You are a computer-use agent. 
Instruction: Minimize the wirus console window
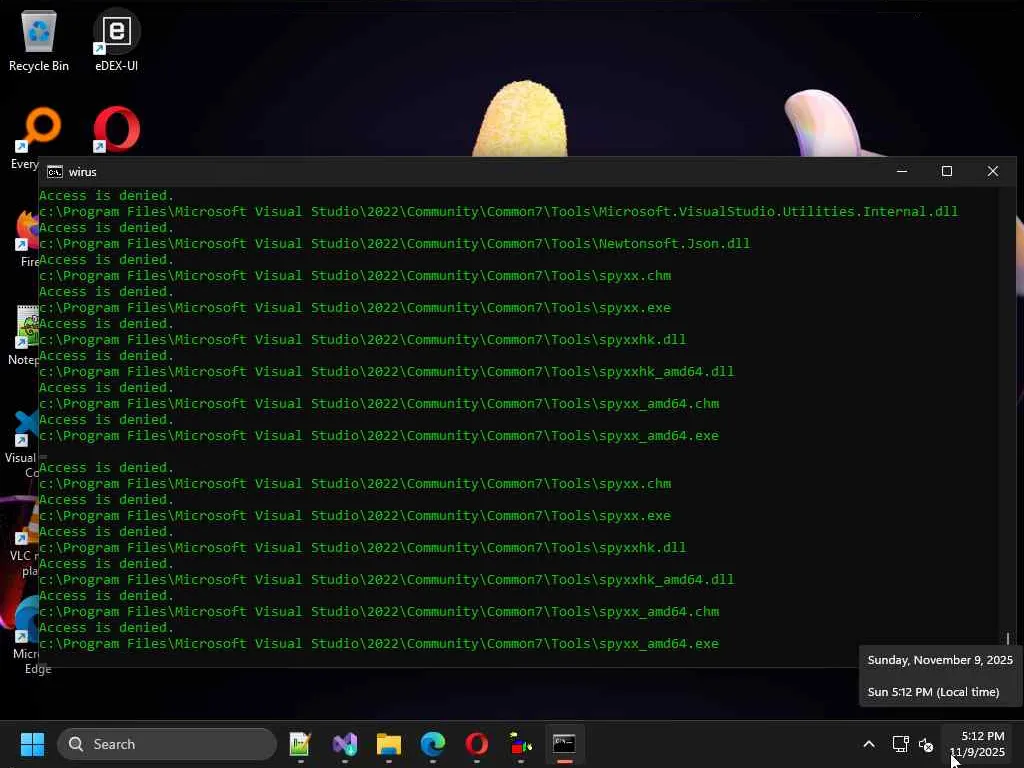pos(902,171)
